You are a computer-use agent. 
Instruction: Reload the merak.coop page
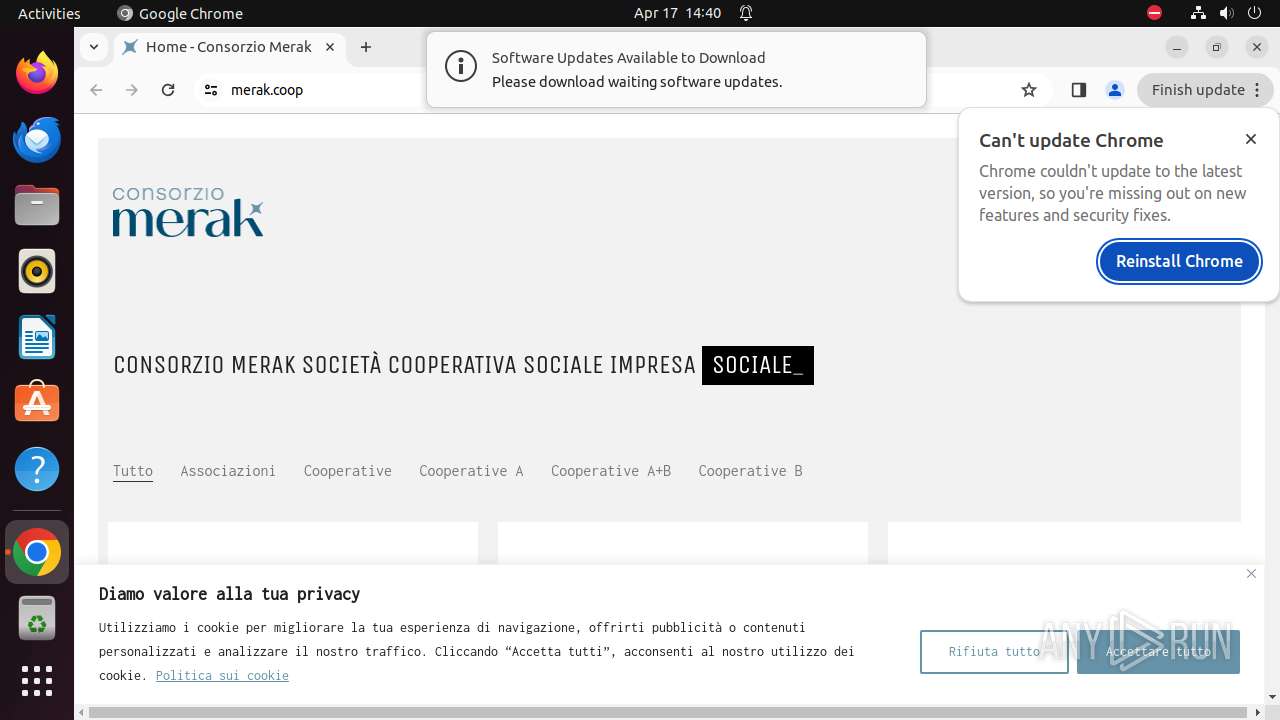(x=168, y=90)
